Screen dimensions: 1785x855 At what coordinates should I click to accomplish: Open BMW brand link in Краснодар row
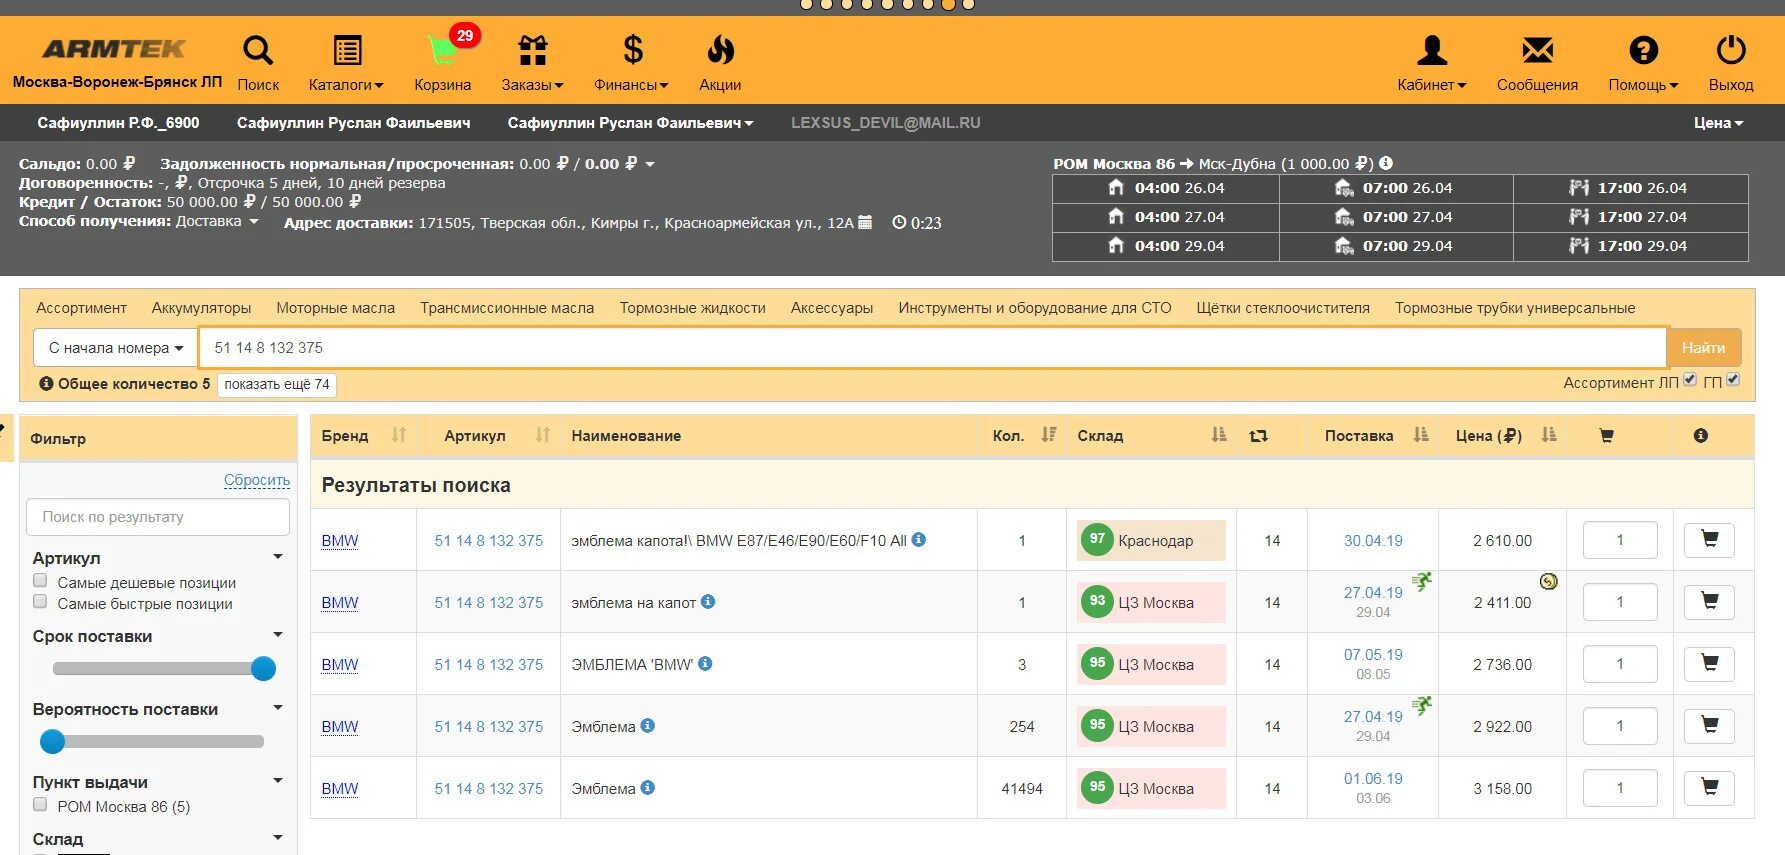tap(340, 541)
